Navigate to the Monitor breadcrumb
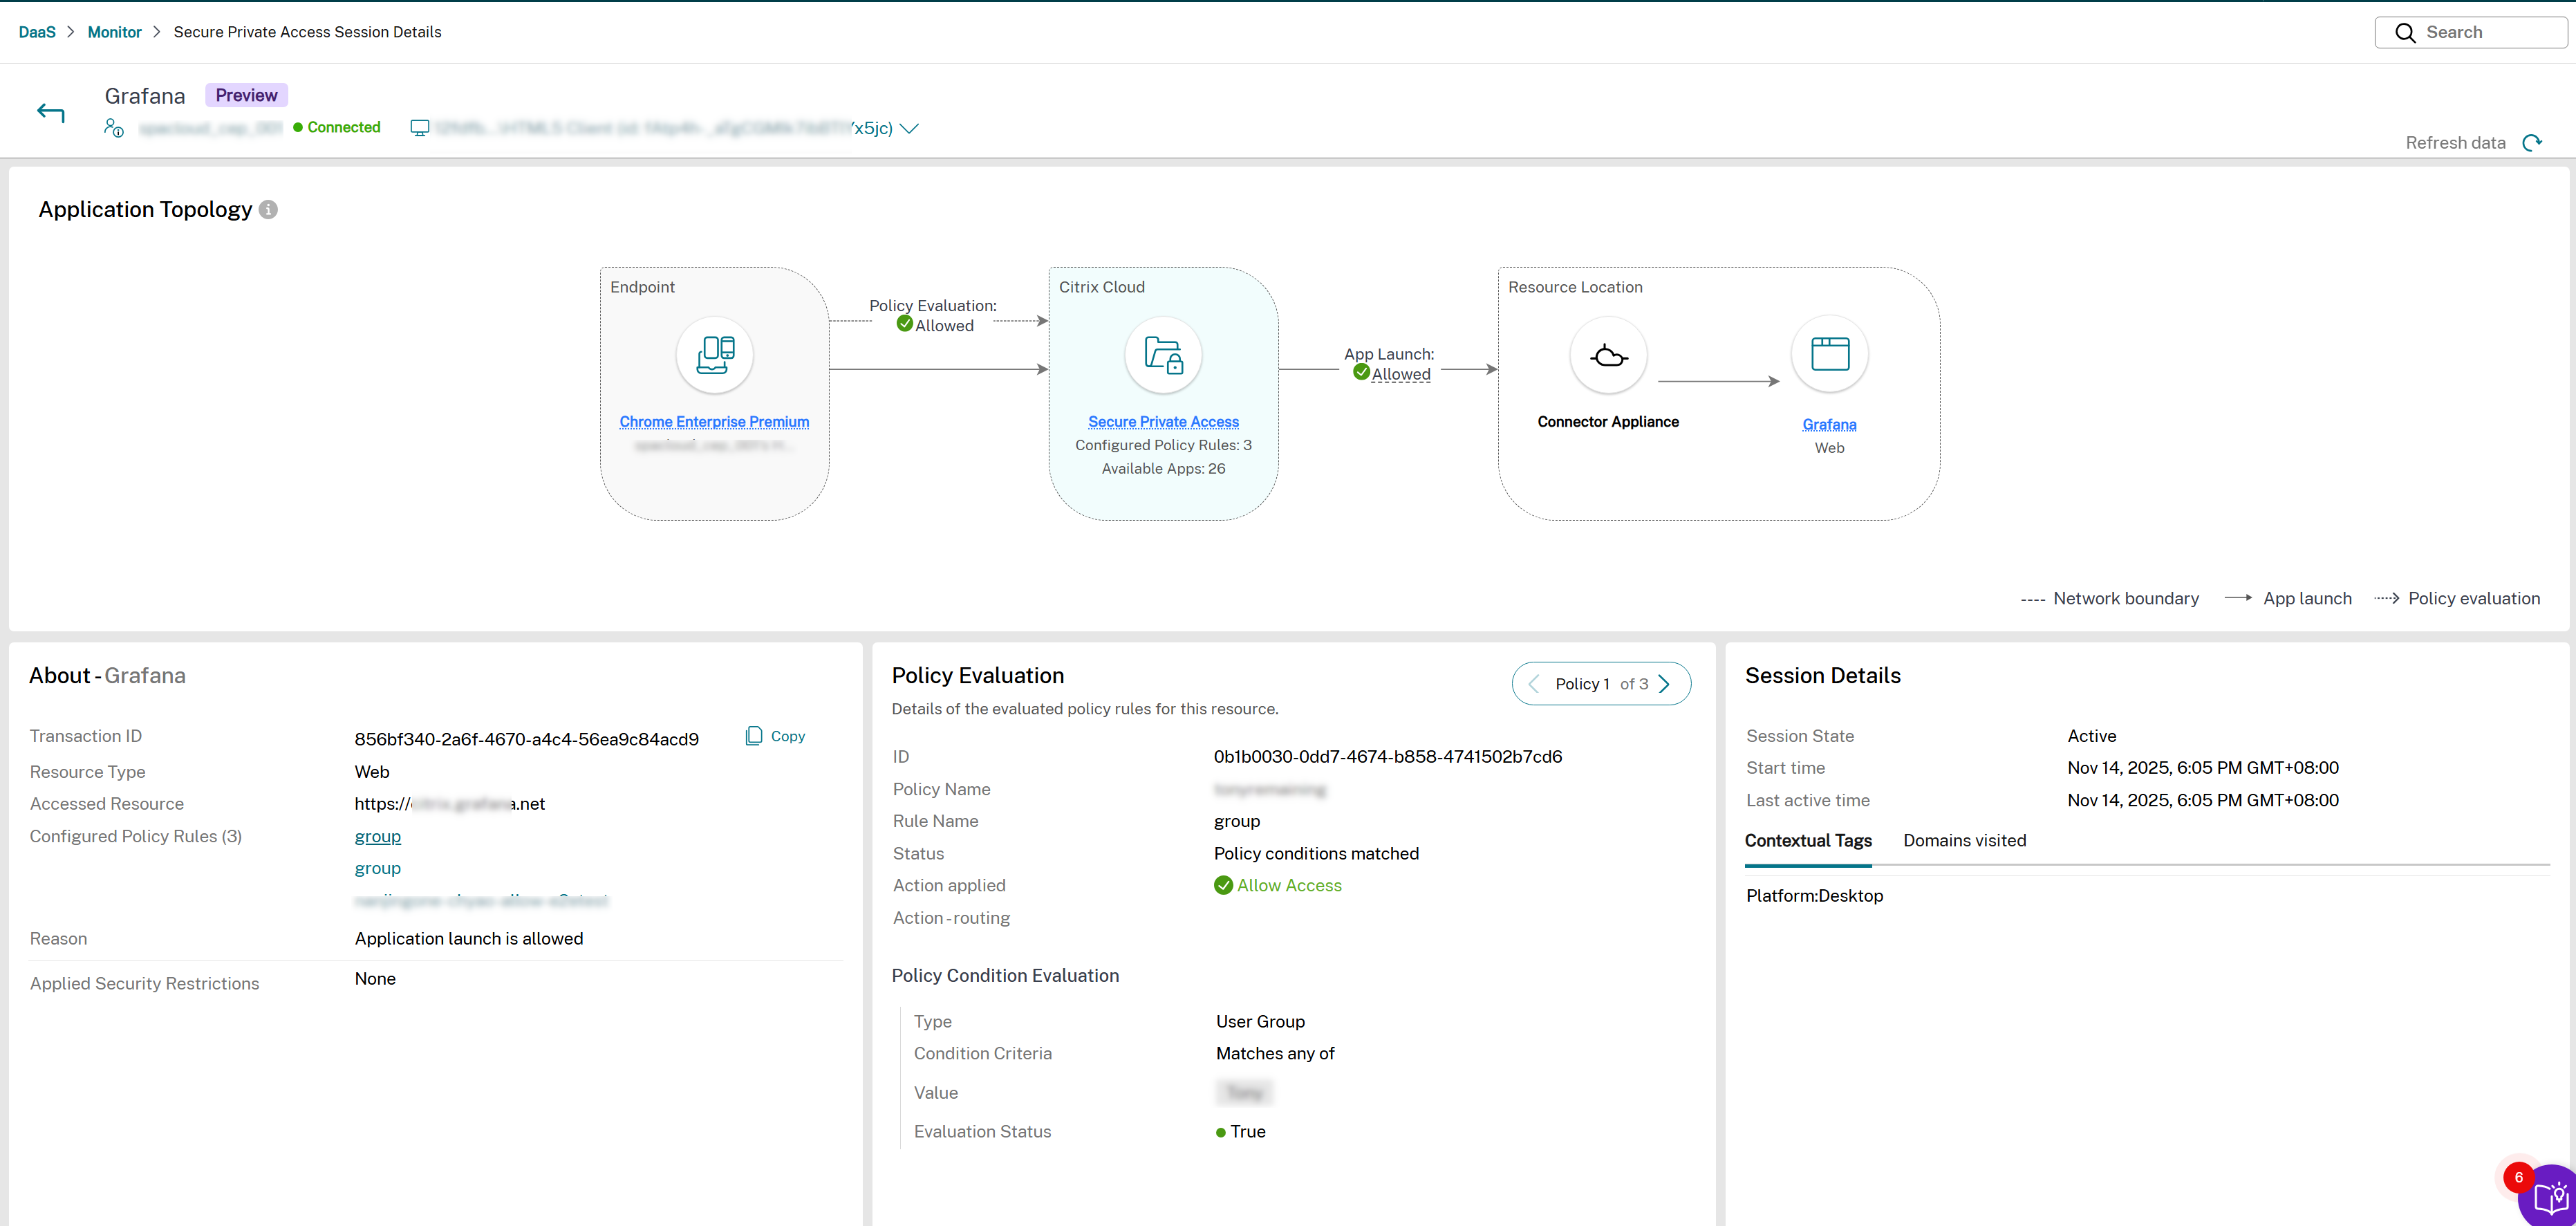This screenshot has height=1226, width=2576. click(114, 31)
